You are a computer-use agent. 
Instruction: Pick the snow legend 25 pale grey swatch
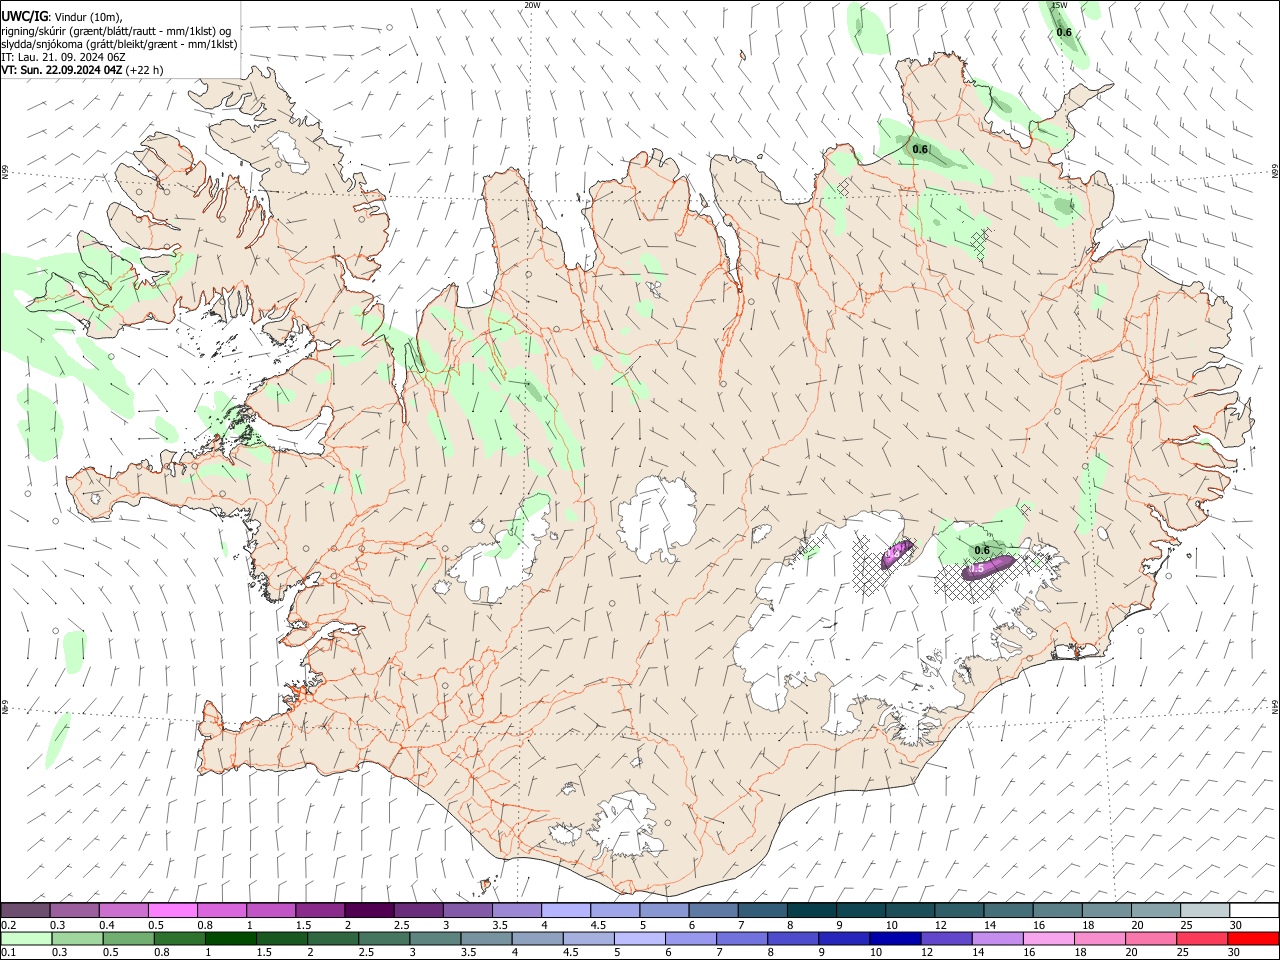[x=1205, y=910]
